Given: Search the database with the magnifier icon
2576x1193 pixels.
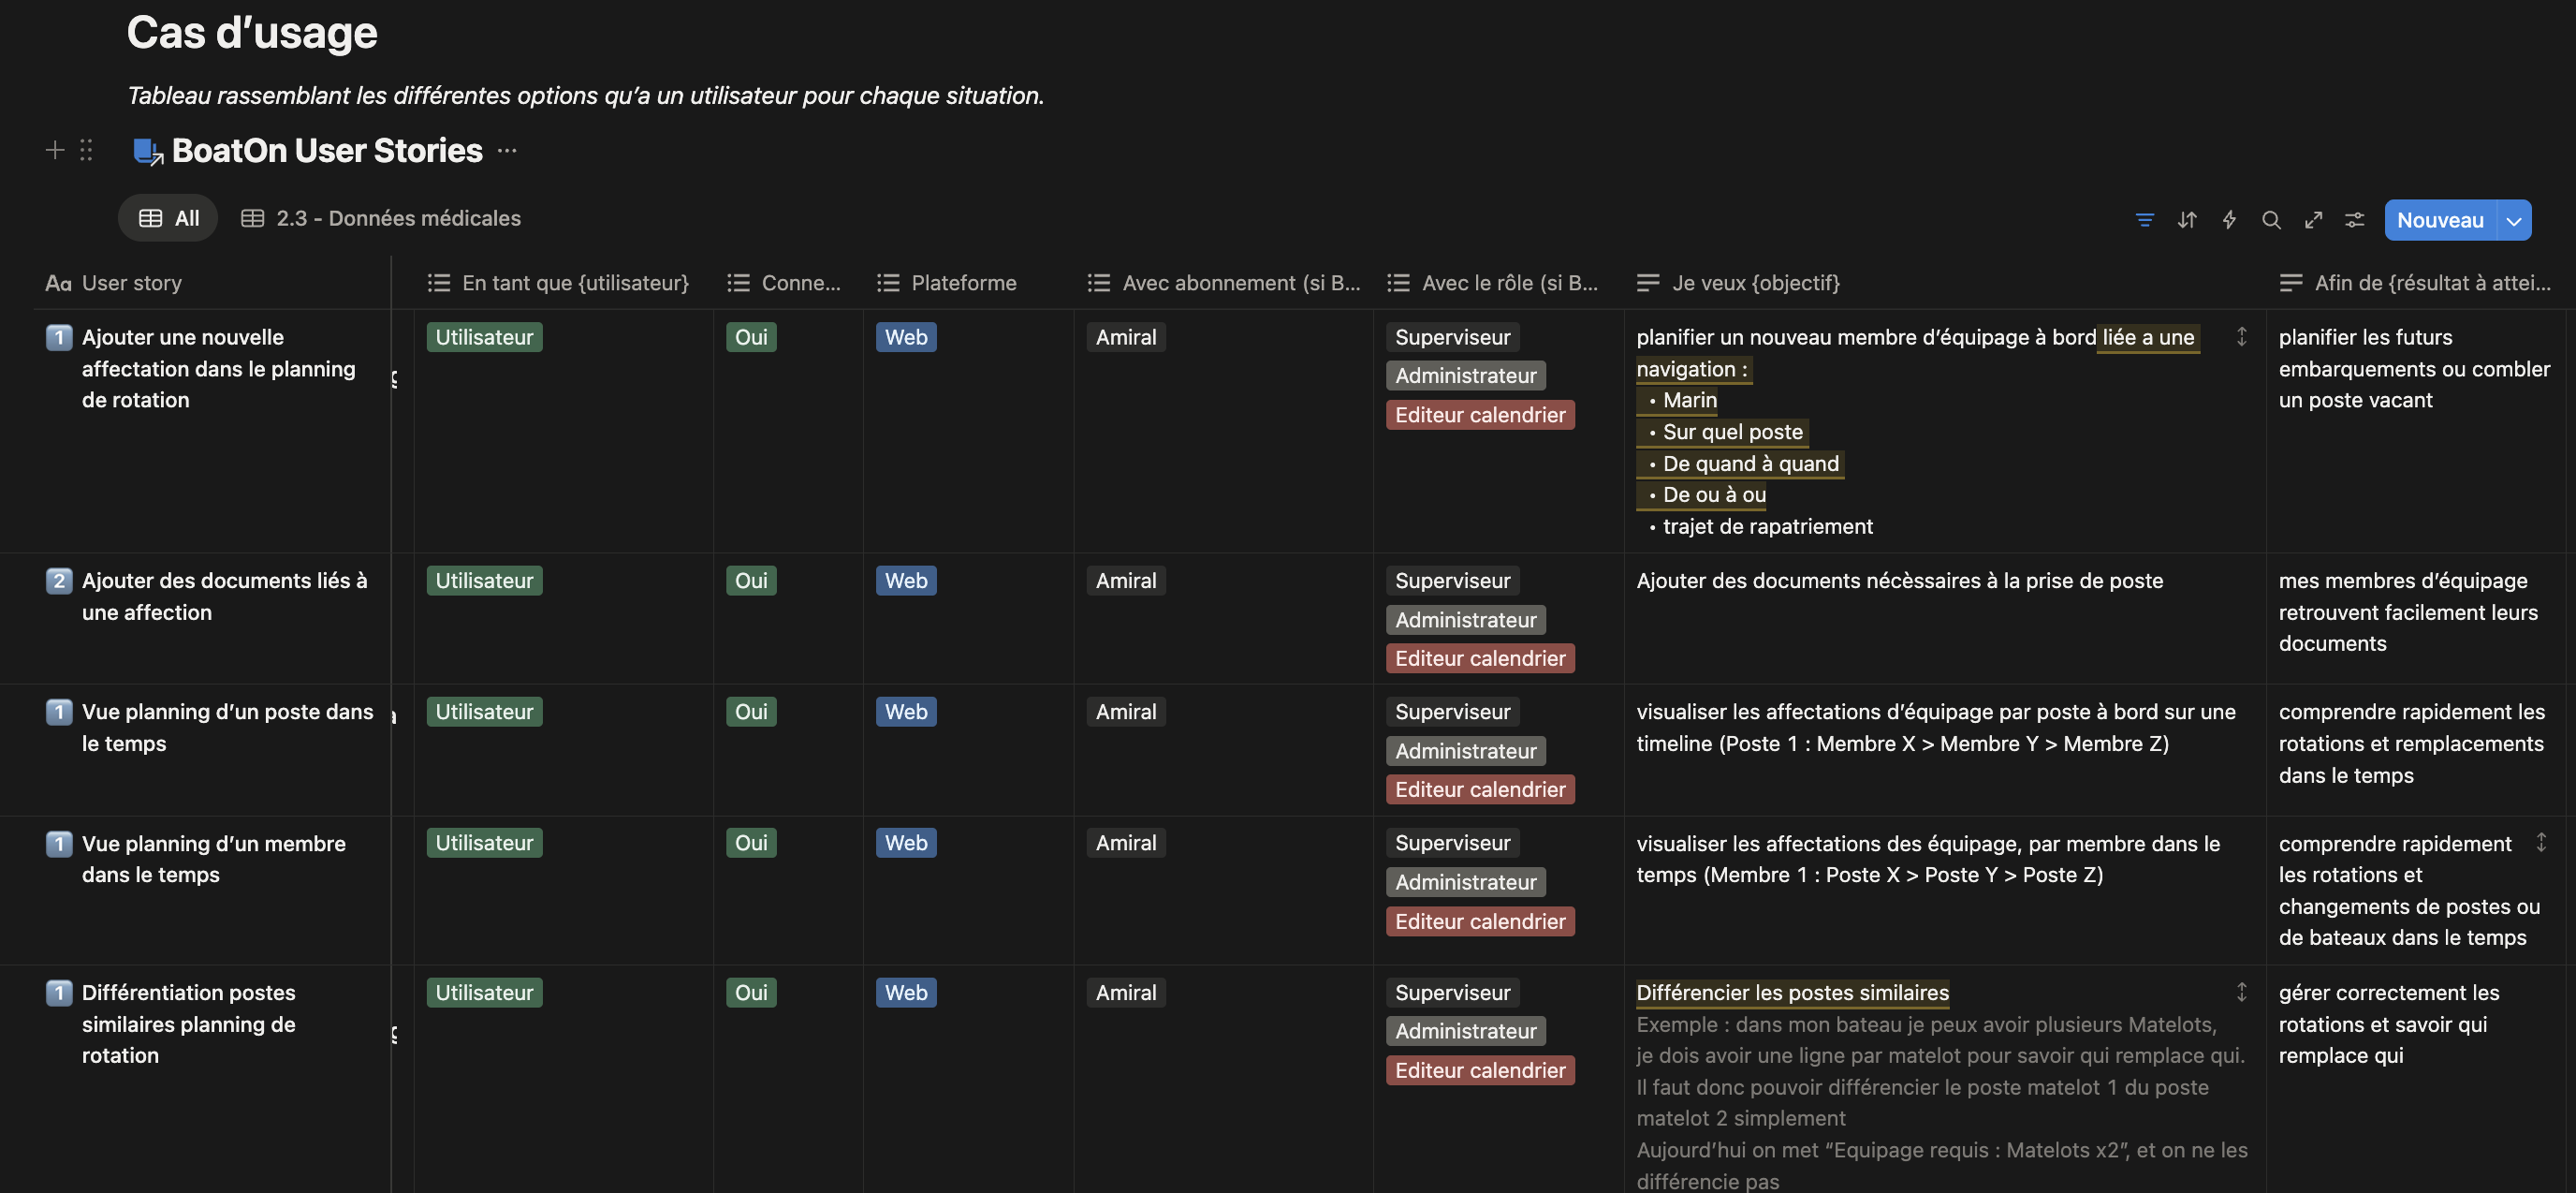Looking at the screenshot, I should click(x=2271, y=219).
